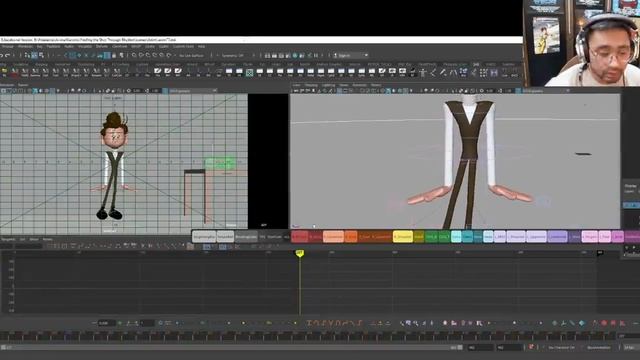Open the No Anim Layer dropdown
Viewport: 640px width, 360px height.
point(599,348)
